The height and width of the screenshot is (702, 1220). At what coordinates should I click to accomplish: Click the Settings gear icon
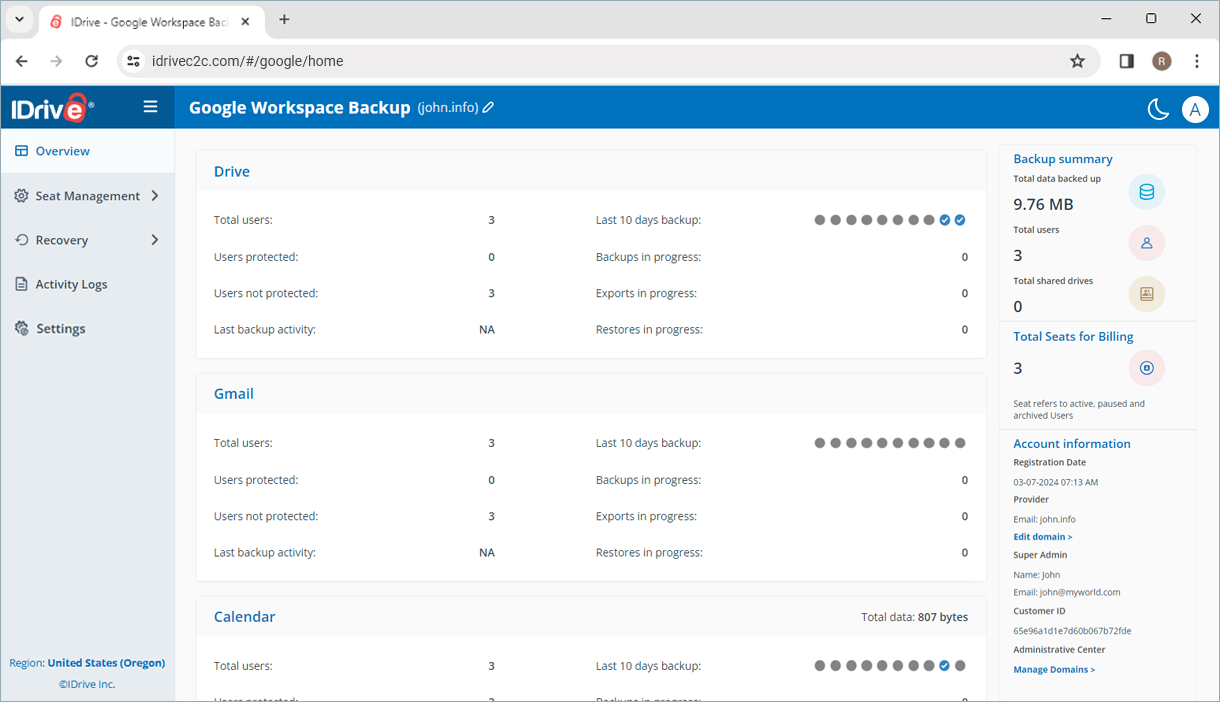click(x=21, y=327)
